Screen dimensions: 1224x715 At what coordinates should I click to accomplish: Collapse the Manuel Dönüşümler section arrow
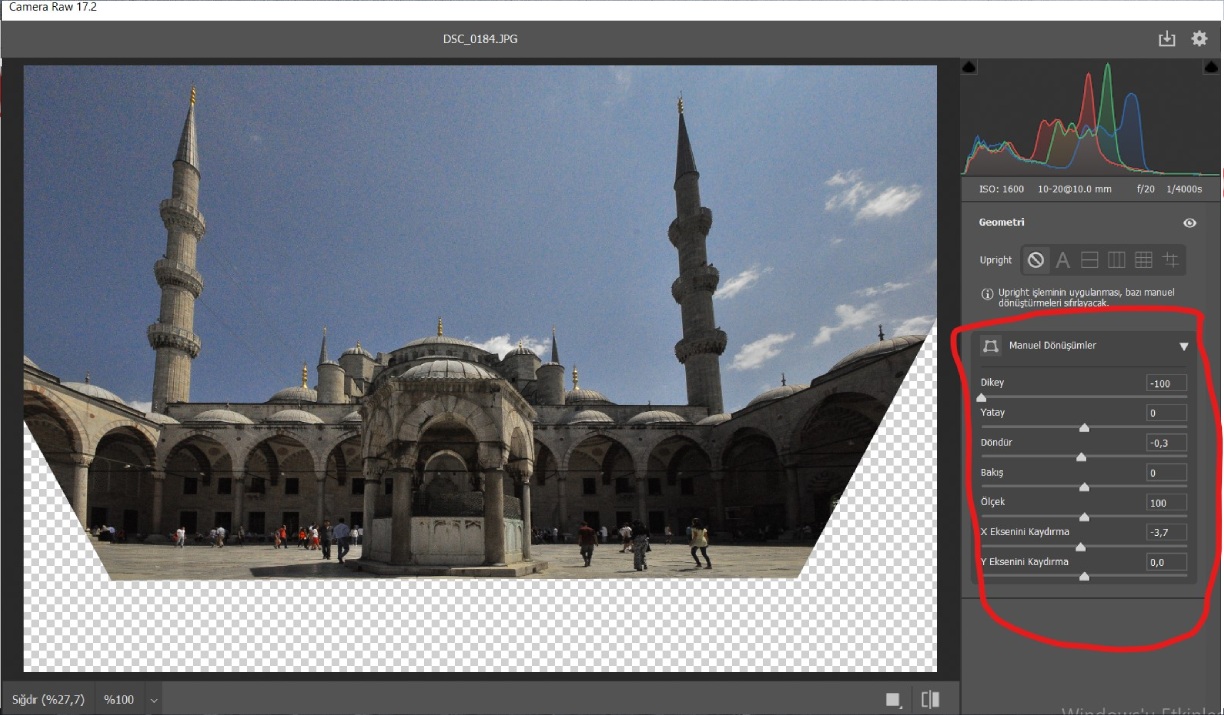(x=1184, y=346)
